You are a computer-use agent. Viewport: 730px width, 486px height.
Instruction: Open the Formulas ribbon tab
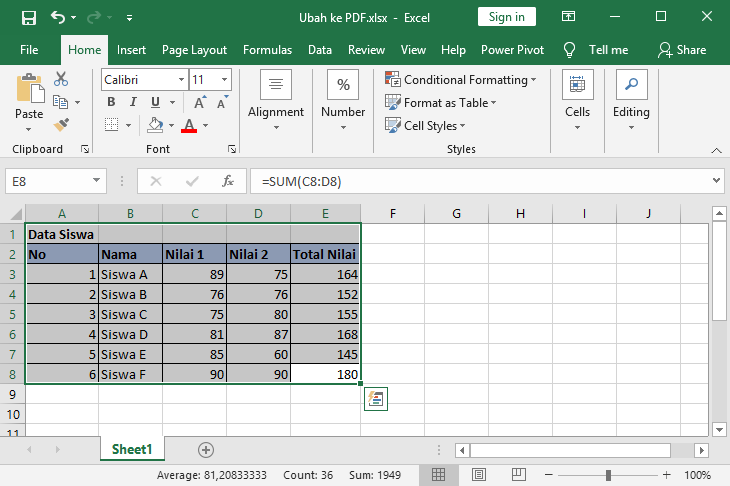coord(267,50)
